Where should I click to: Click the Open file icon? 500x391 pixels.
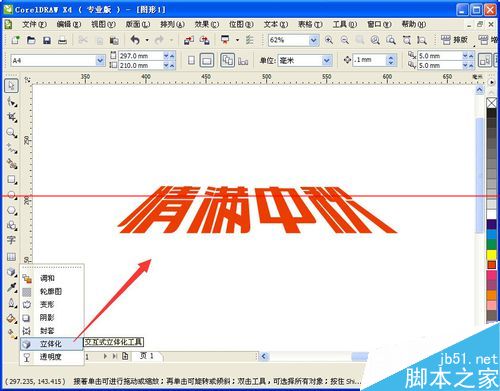[31, 40]
